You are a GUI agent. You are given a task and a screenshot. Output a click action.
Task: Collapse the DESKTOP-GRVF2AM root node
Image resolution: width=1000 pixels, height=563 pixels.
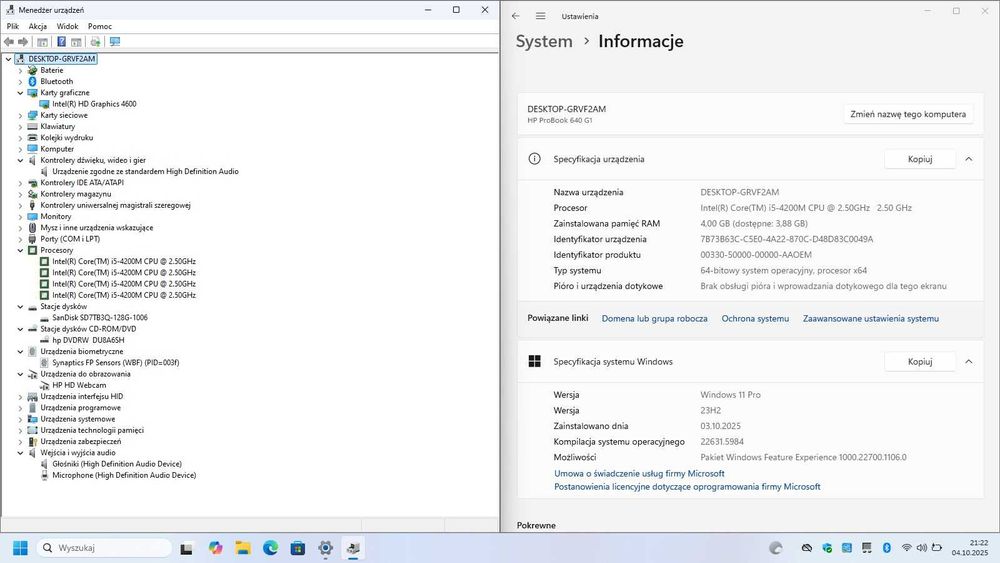[x=8, y=59]
